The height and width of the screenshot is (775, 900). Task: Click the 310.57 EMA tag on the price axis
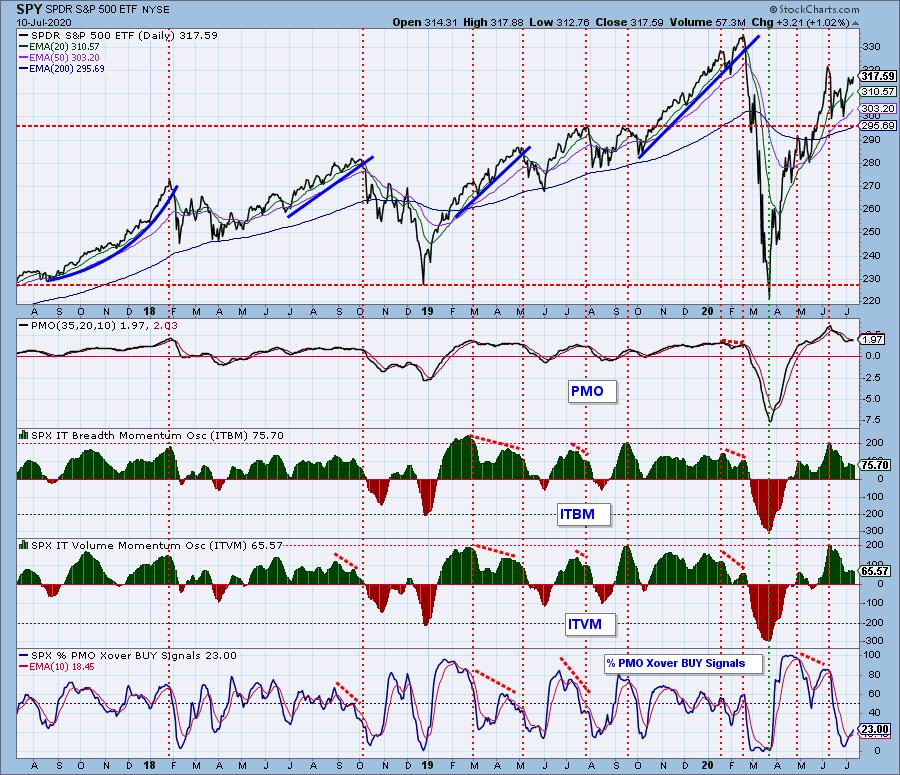[x=878, y=91]
